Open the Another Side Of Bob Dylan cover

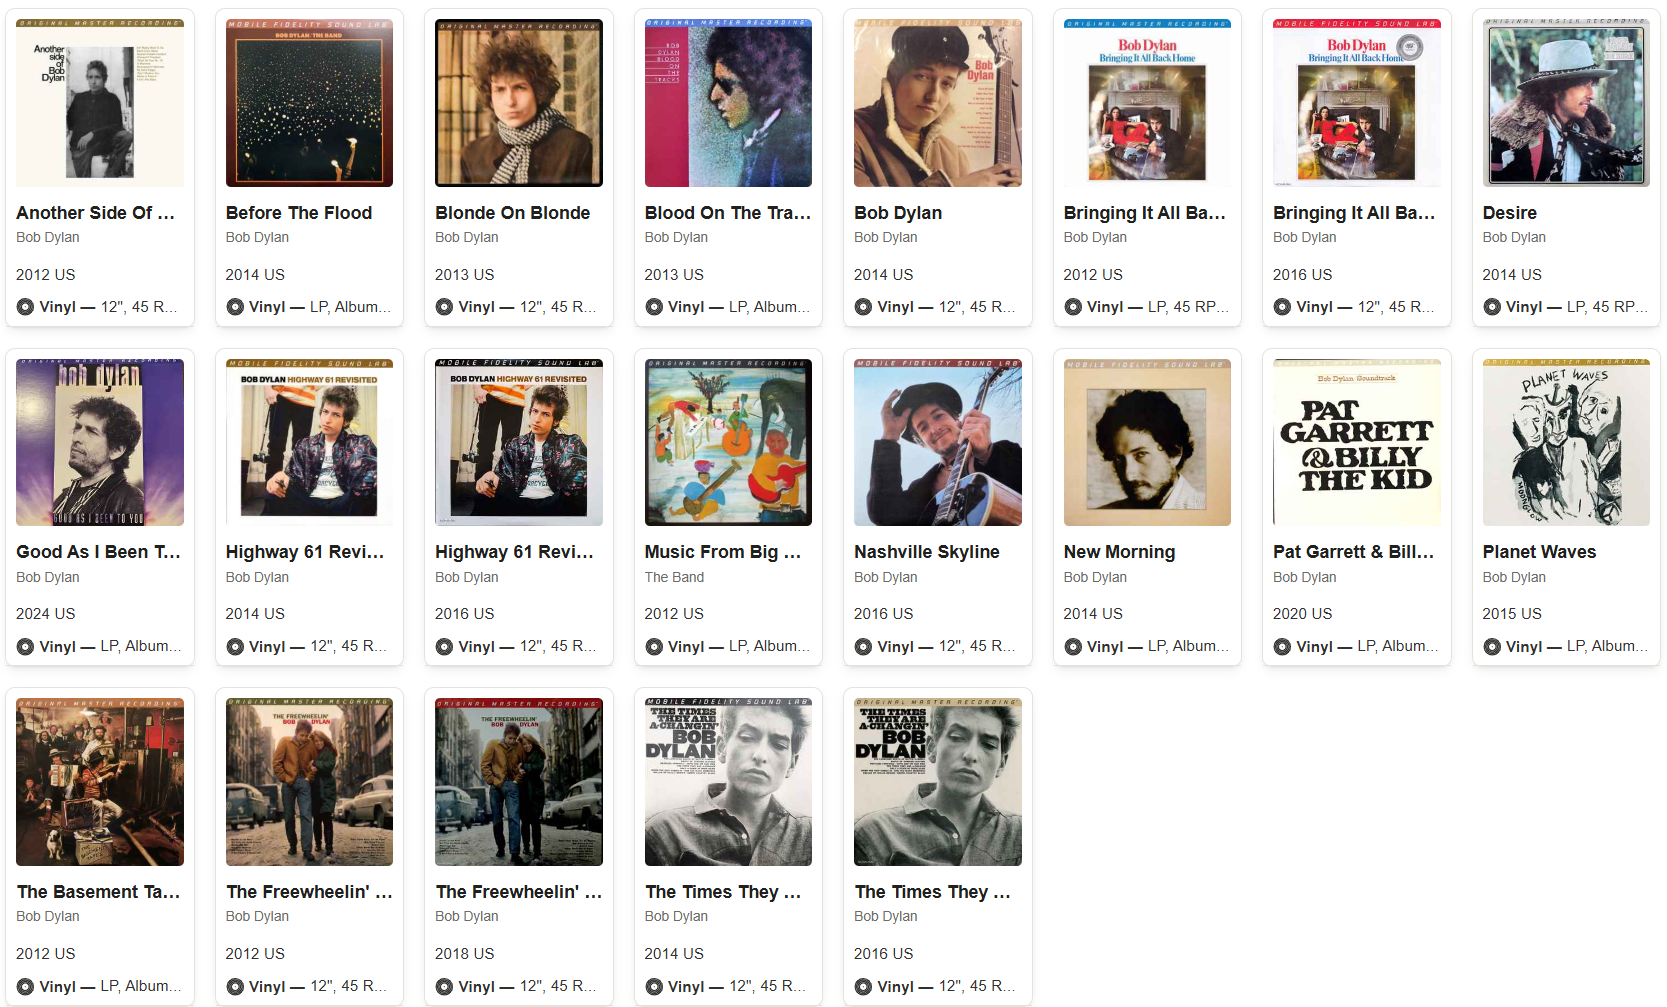100,103
